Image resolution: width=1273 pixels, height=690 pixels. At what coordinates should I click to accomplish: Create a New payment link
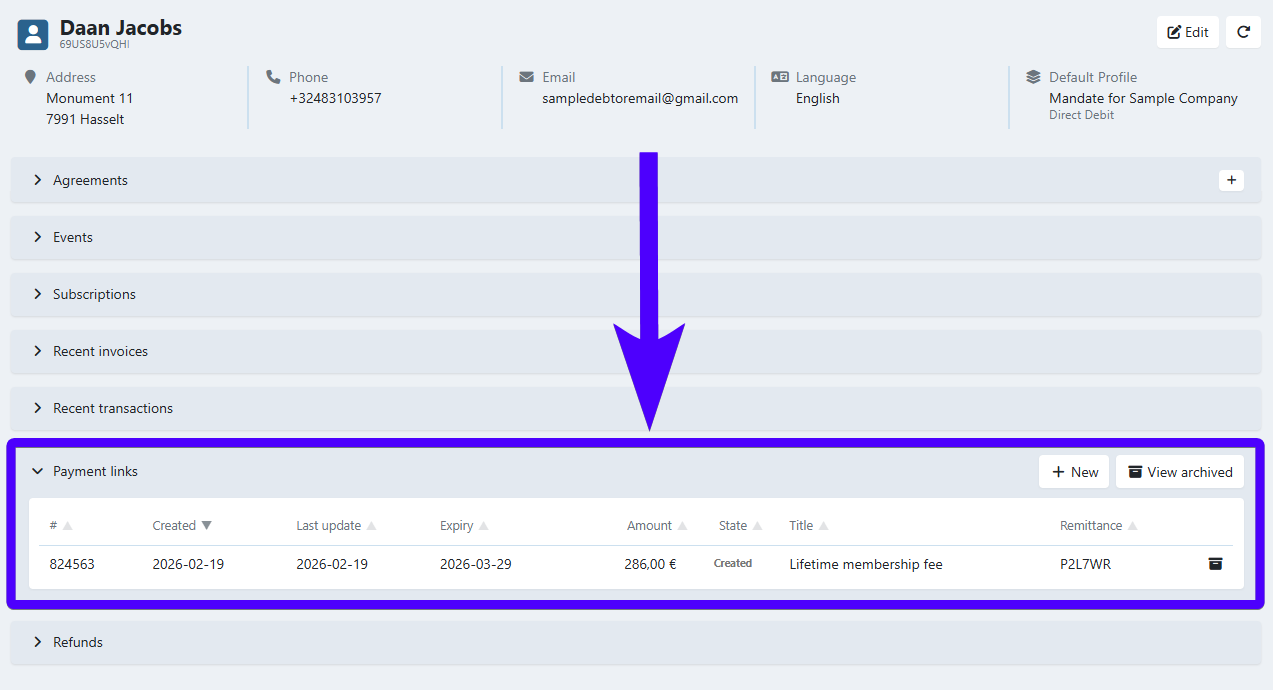(1074, 472)
